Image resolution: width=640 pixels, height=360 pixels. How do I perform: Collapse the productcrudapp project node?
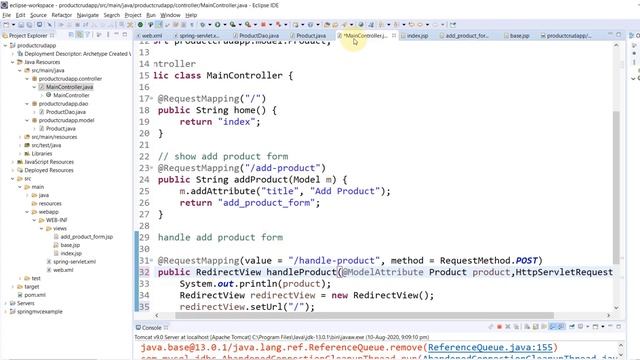pos(5,45)
